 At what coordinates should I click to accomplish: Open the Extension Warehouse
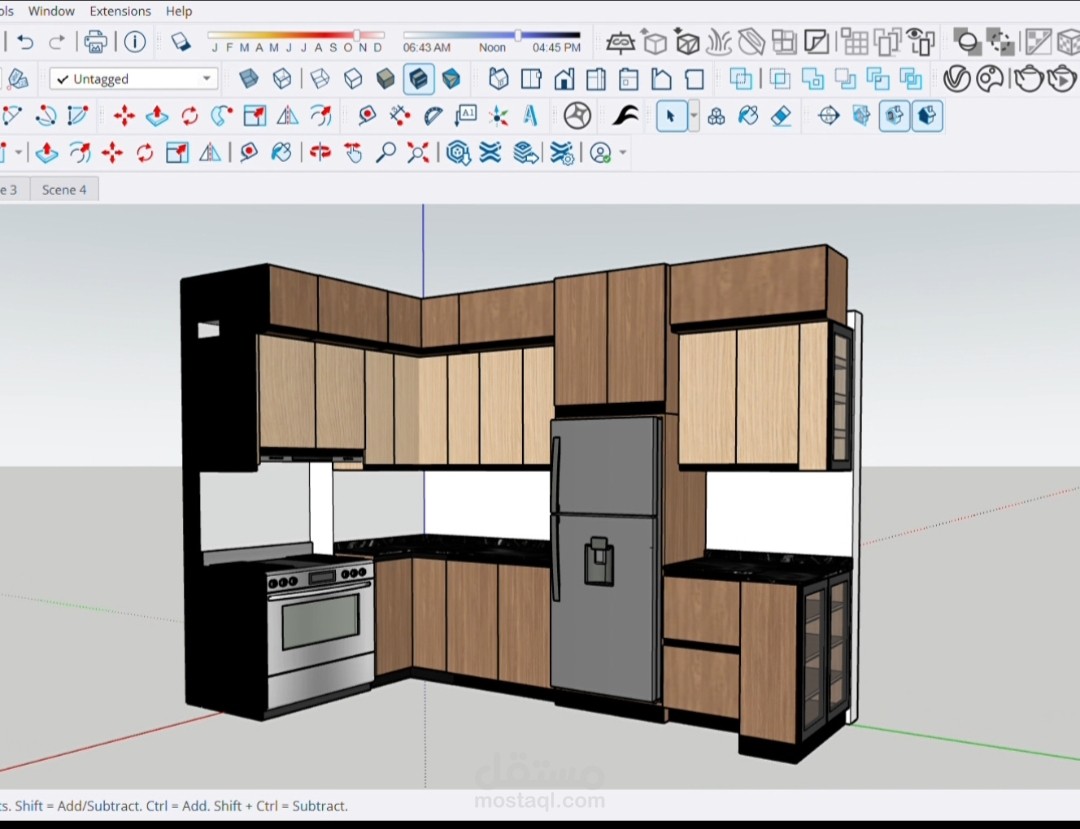coord(490,153)
